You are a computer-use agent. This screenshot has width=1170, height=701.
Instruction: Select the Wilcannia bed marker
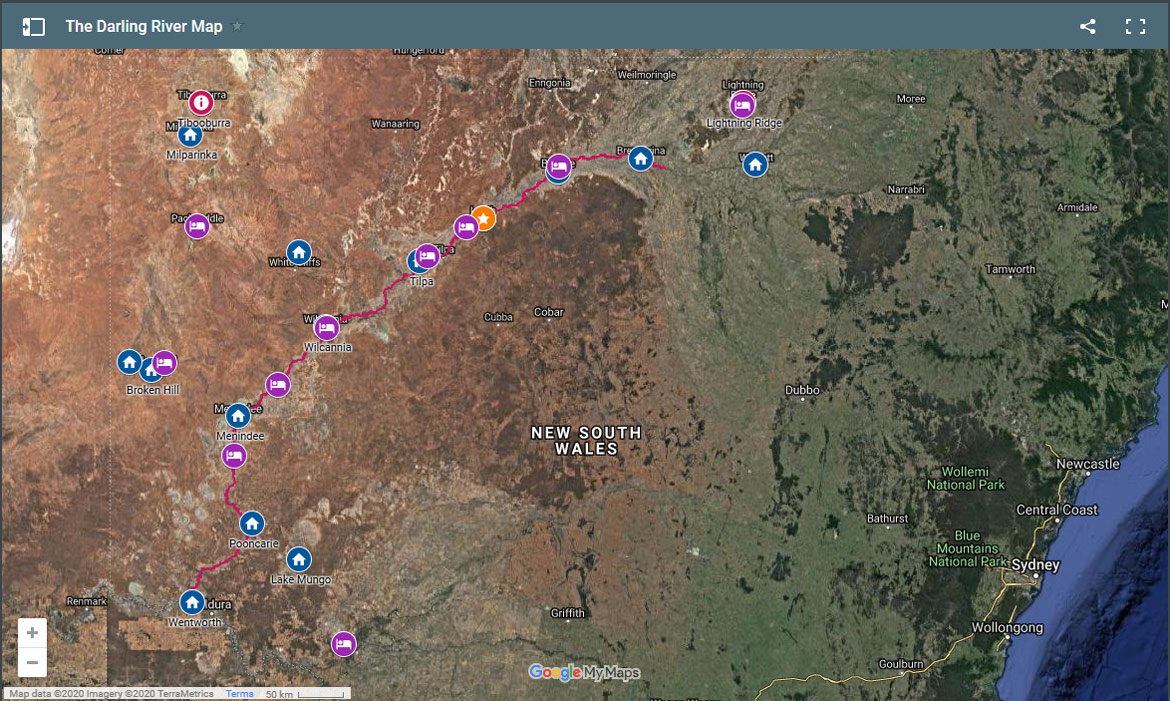[x=326, y=328]
